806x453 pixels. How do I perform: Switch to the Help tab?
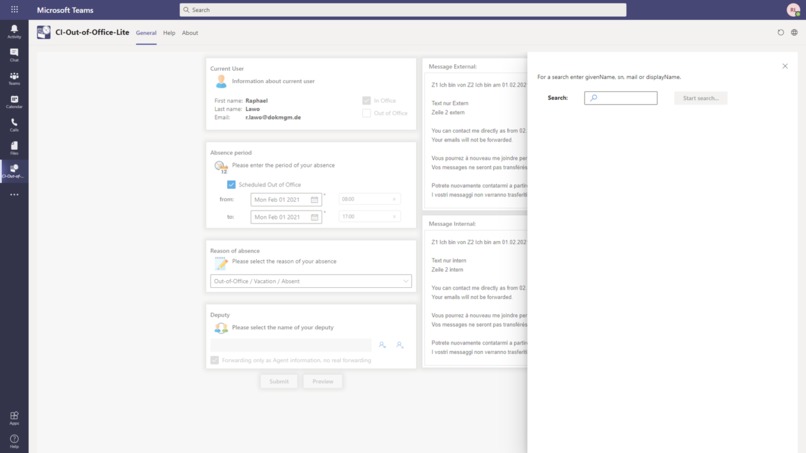(169, 33)
